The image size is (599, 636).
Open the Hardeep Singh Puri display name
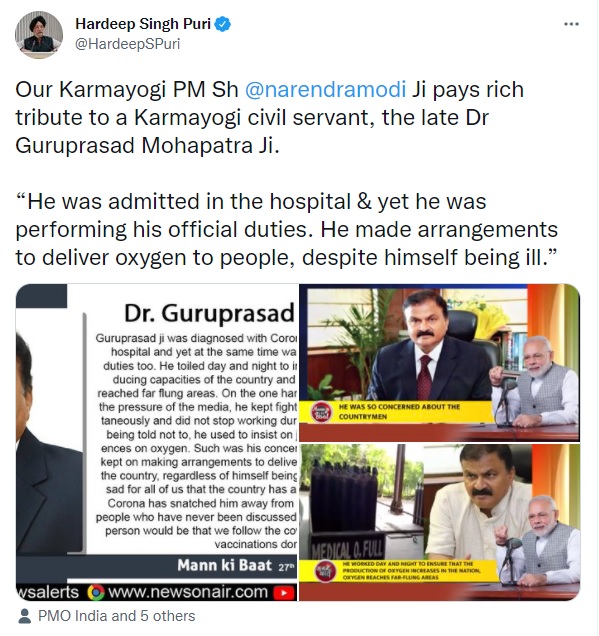143,24
